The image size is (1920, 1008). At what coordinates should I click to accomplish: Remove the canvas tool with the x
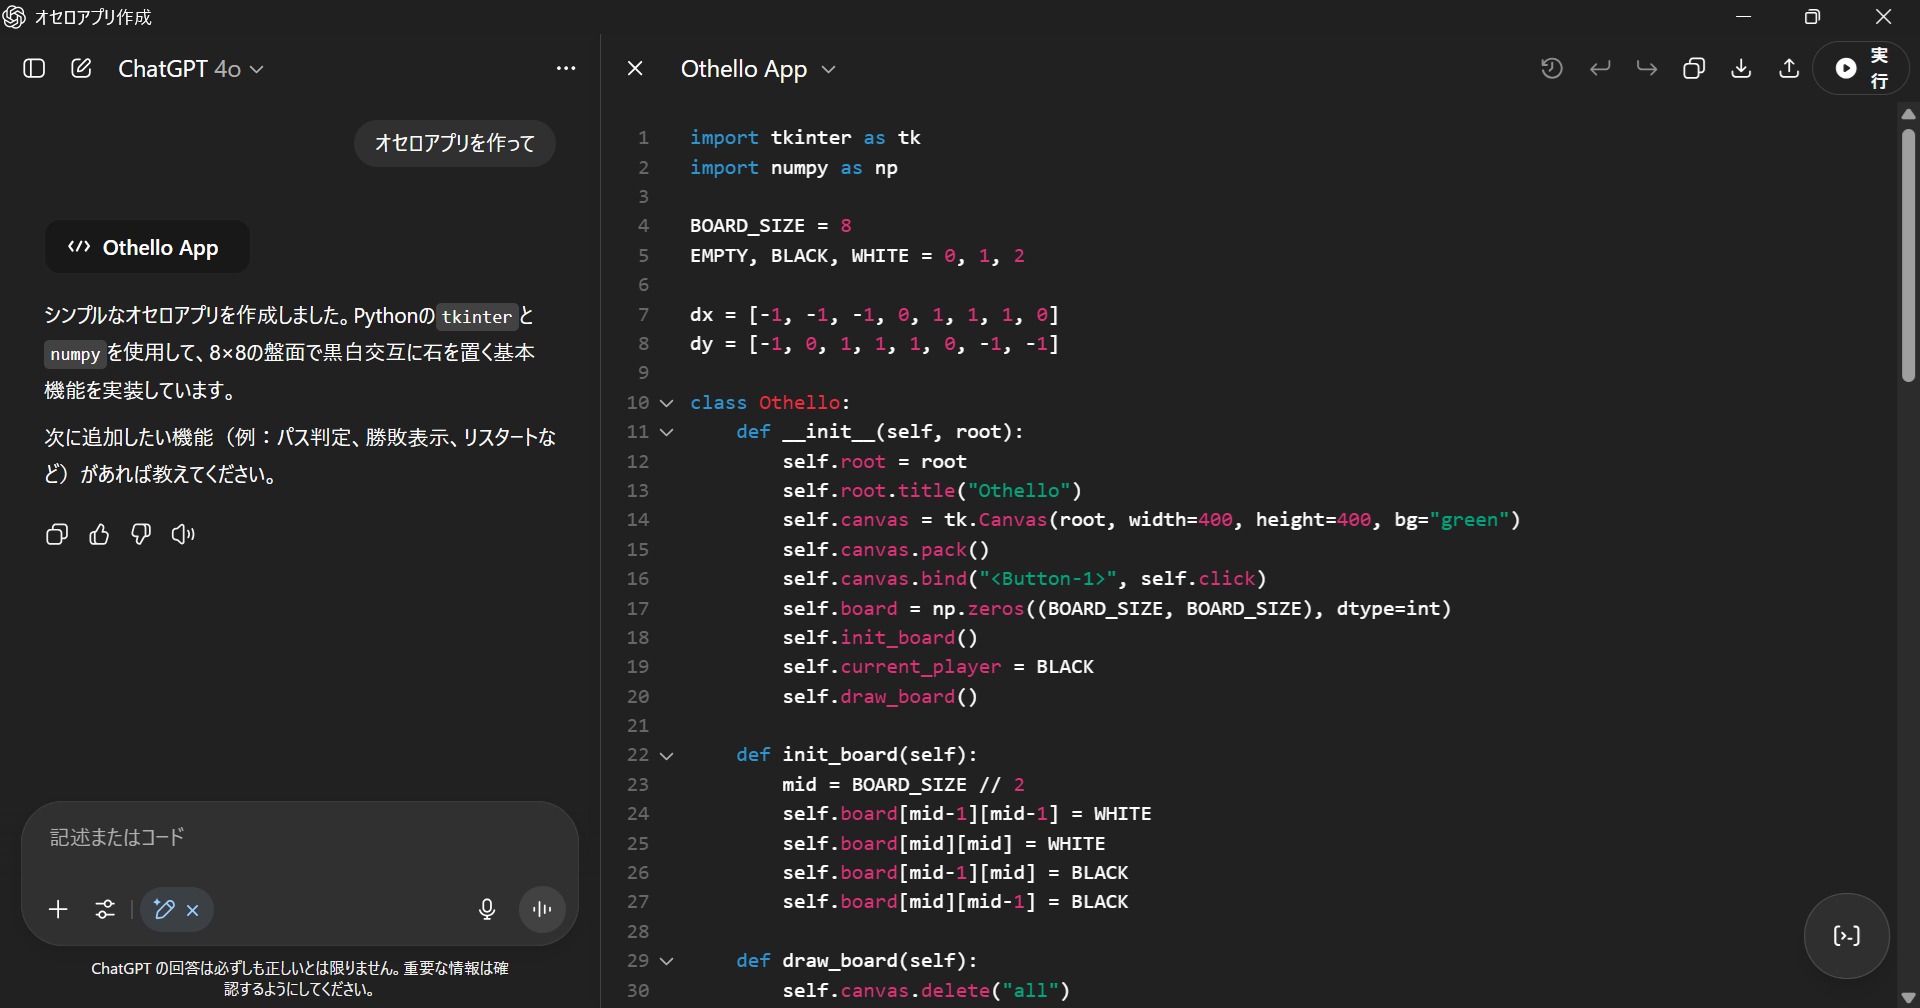point(193,910)
